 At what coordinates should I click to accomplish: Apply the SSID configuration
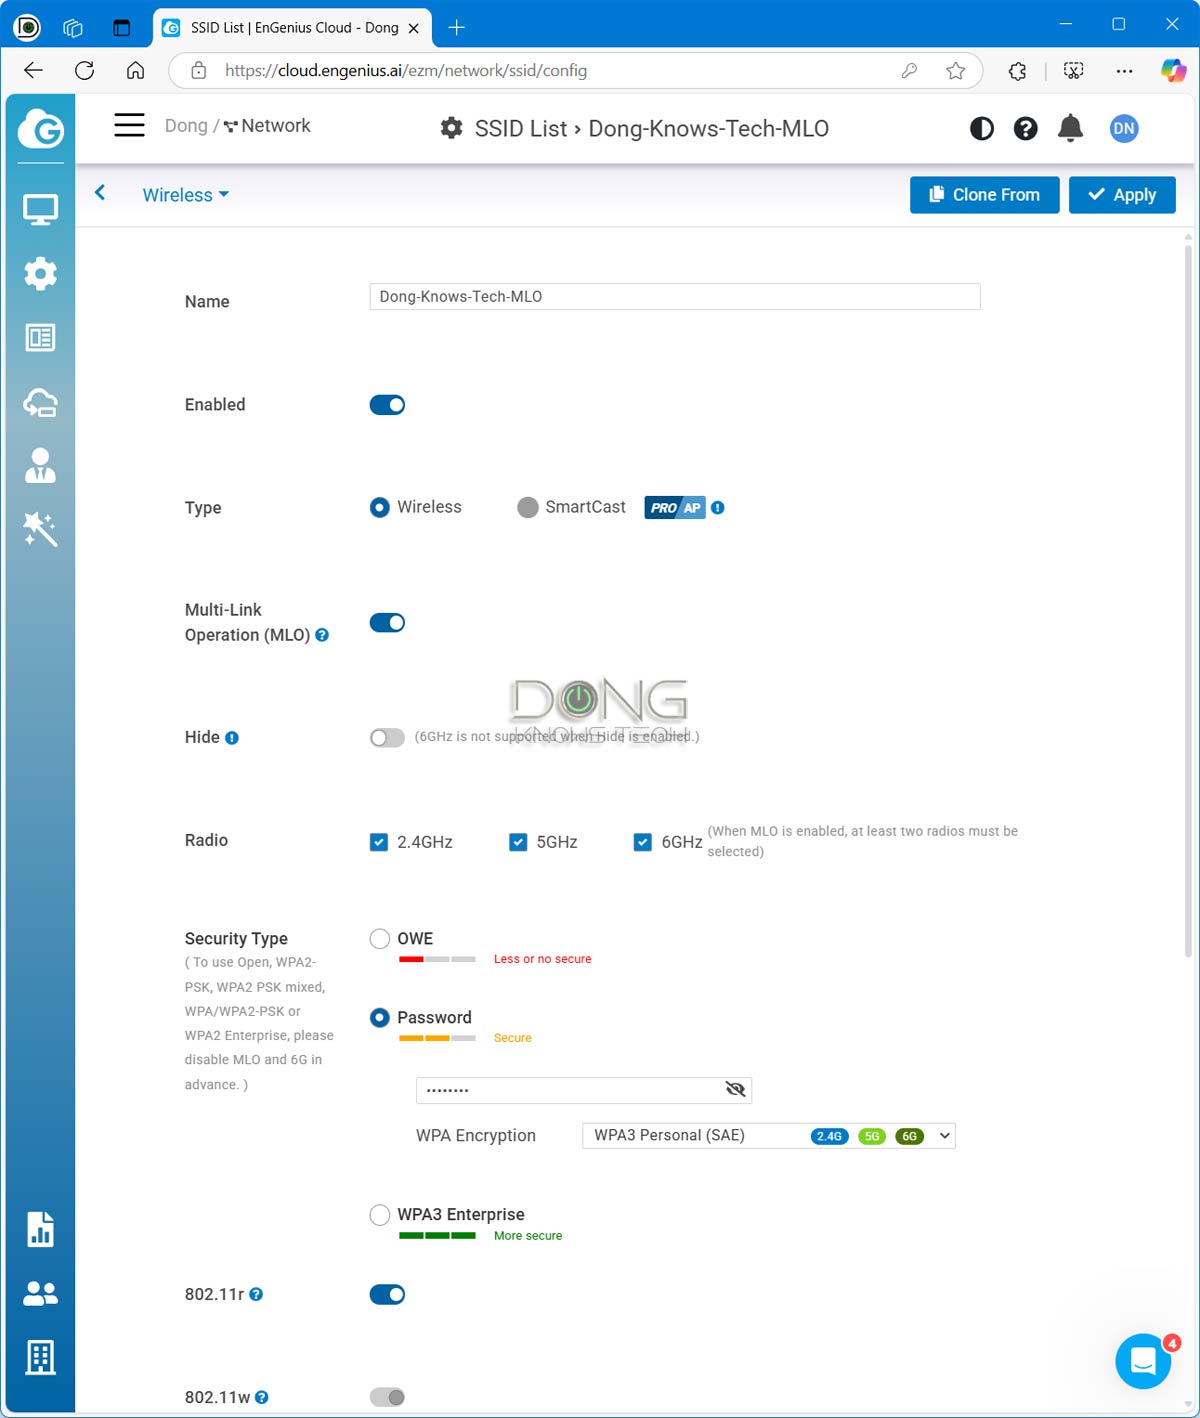[x=1122, y=195]
